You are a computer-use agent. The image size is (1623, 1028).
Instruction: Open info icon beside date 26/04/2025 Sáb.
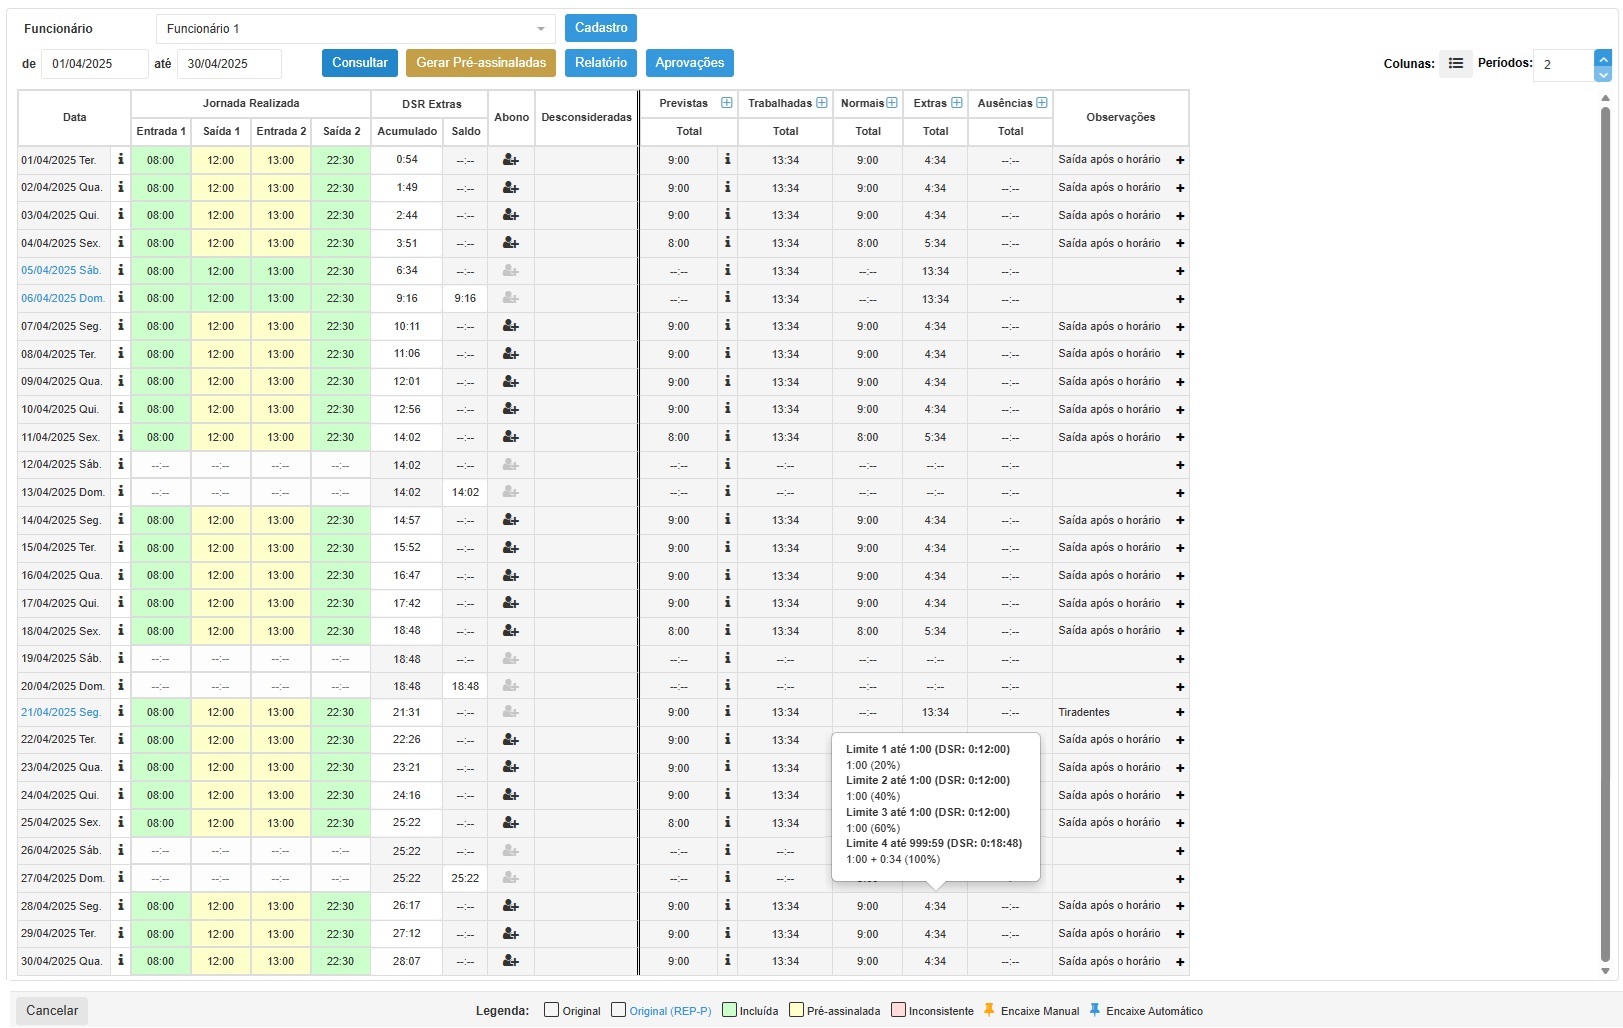coord(121,849)
